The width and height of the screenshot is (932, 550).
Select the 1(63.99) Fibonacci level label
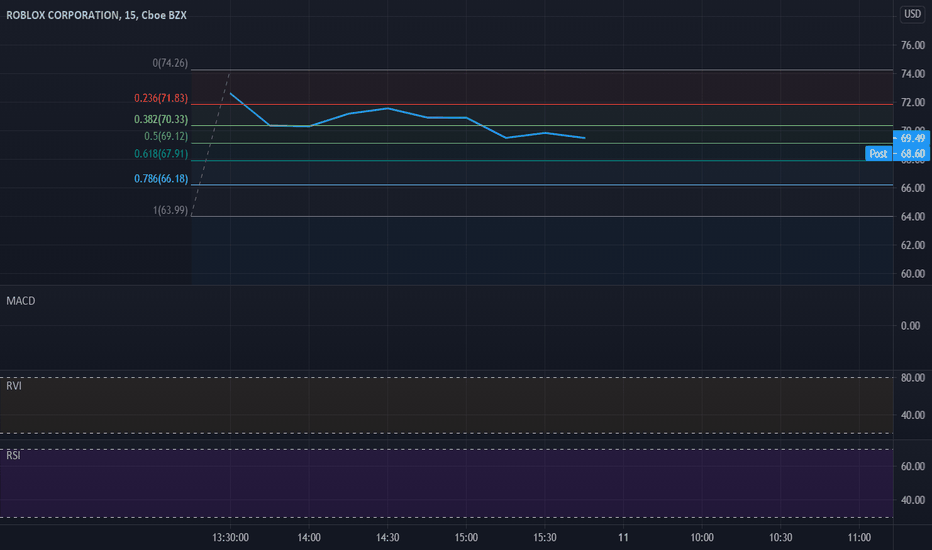[x=170, y=210]
